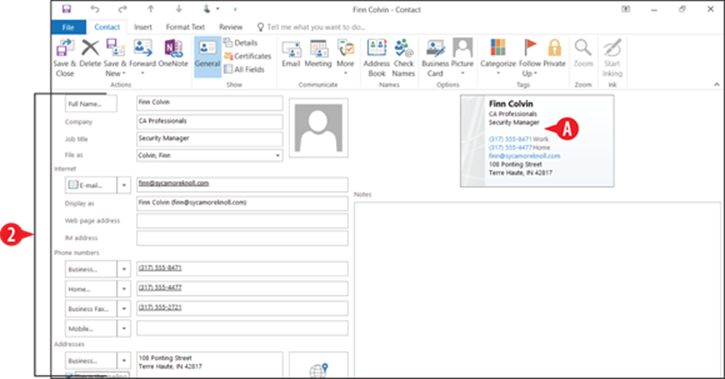Open the Business Fax type dropdown arrow
This screenshot has width=725, height=379.
click(x=124, y=309)
